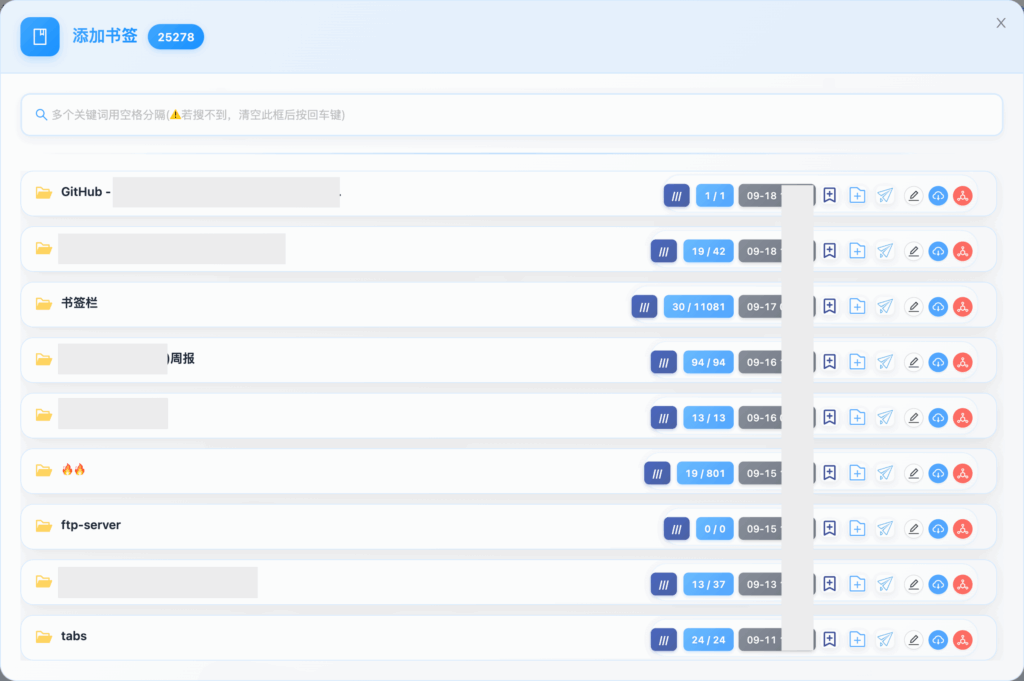The height and width of the screenshot is (681, 1024).
Task: Click the 30 / 11081 count badge
Action: 699,307
